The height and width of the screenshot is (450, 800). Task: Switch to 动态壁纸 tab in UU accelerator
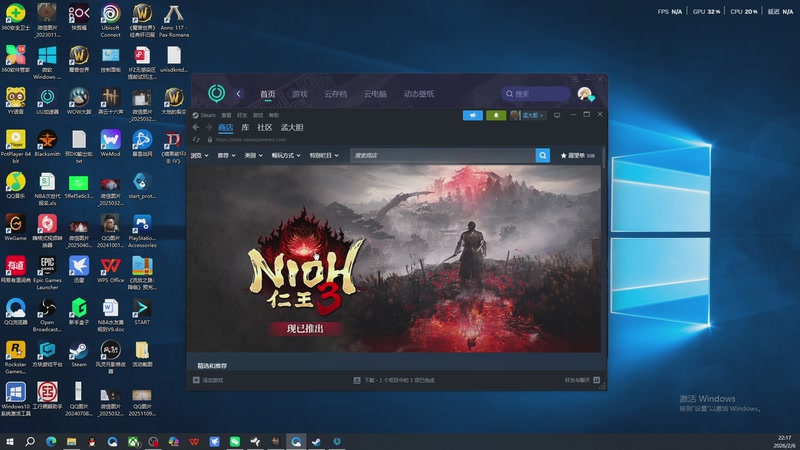click(419, 94)
